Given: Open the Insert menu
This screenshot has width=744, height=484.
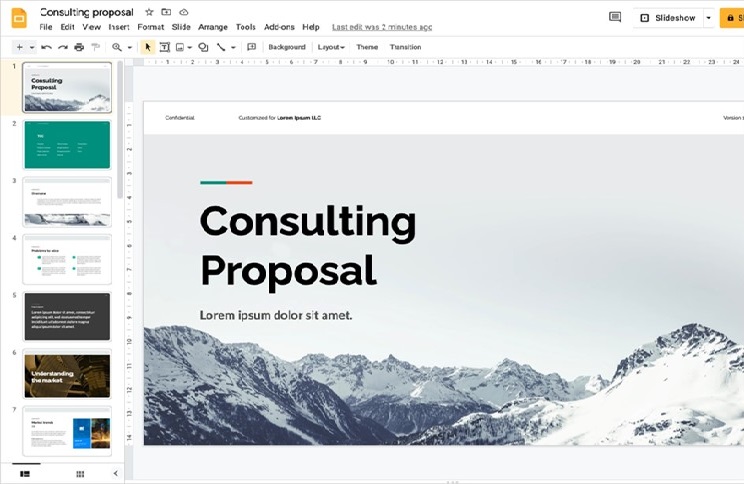Looking at the screenshot, I should click(119, 27).
